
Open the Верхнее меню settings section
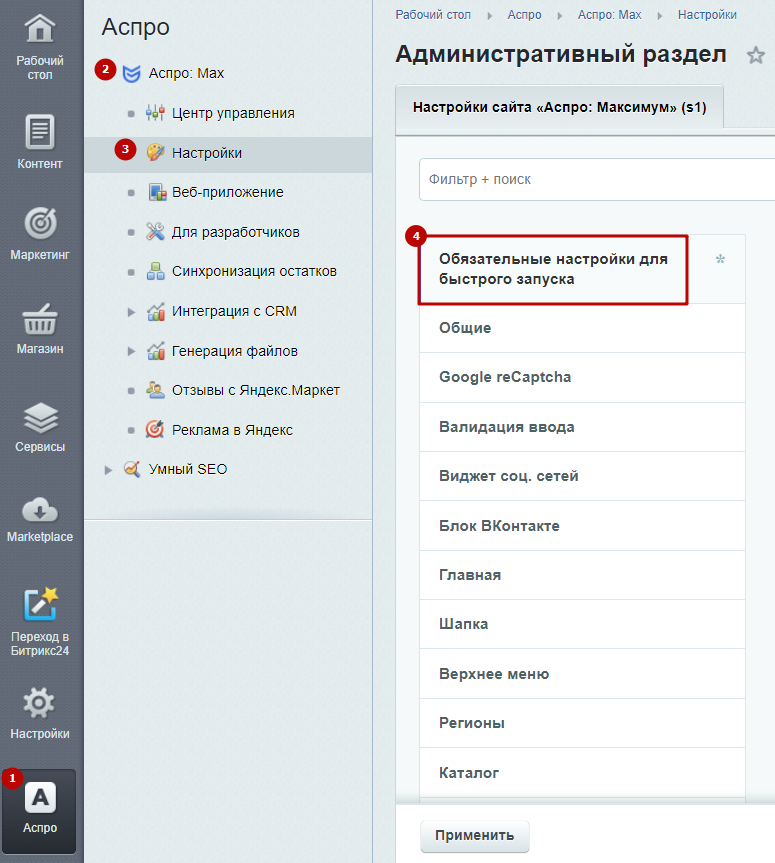pos(582,674)
